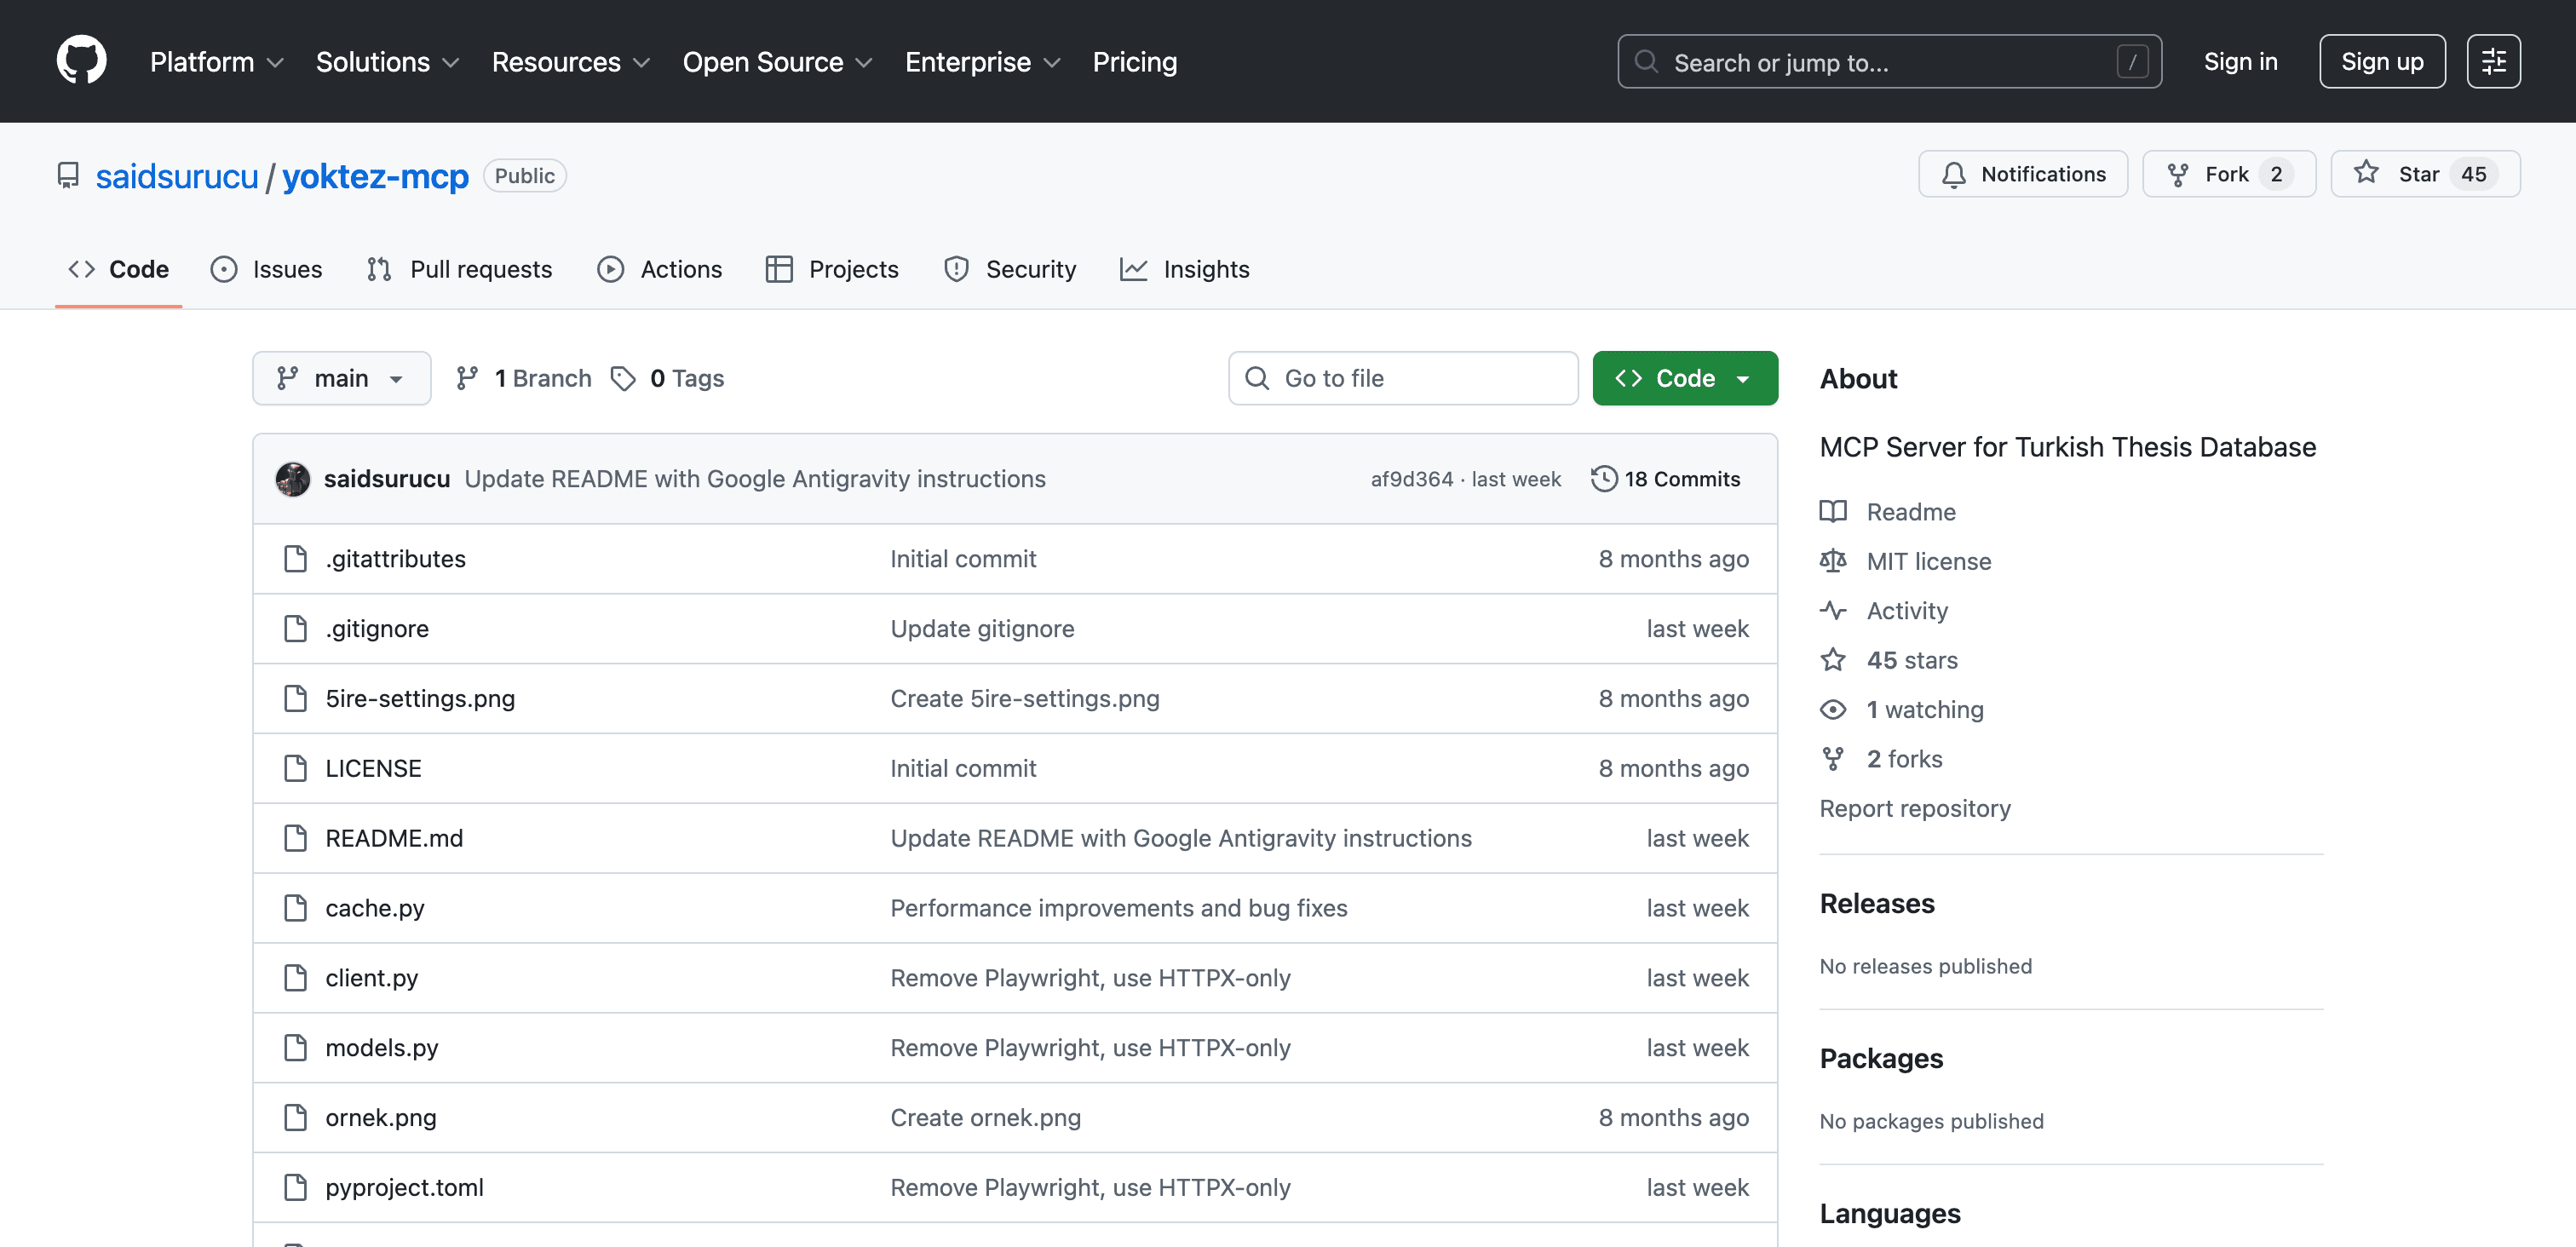The height and width of the screenshot is (1247, 2576).
Task: Click the file icon next to .gitattributes
Action: click(295, 559)
